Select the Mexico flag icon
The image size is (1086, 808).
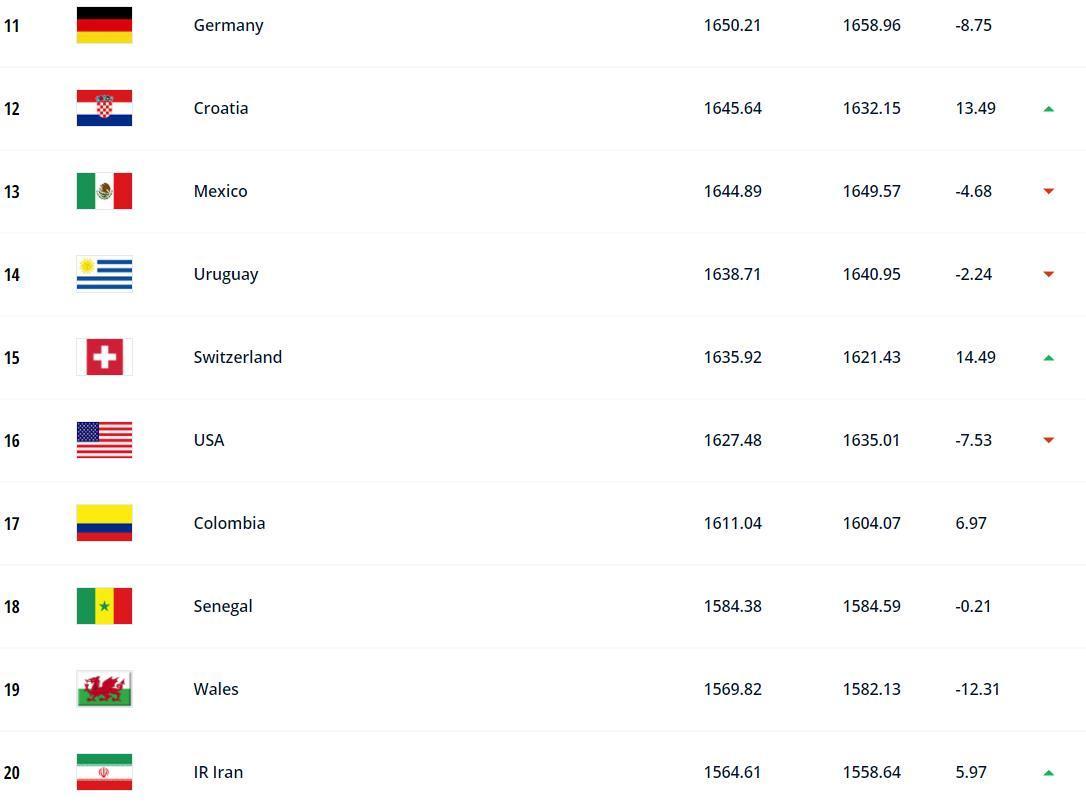[x=104, y=191]
